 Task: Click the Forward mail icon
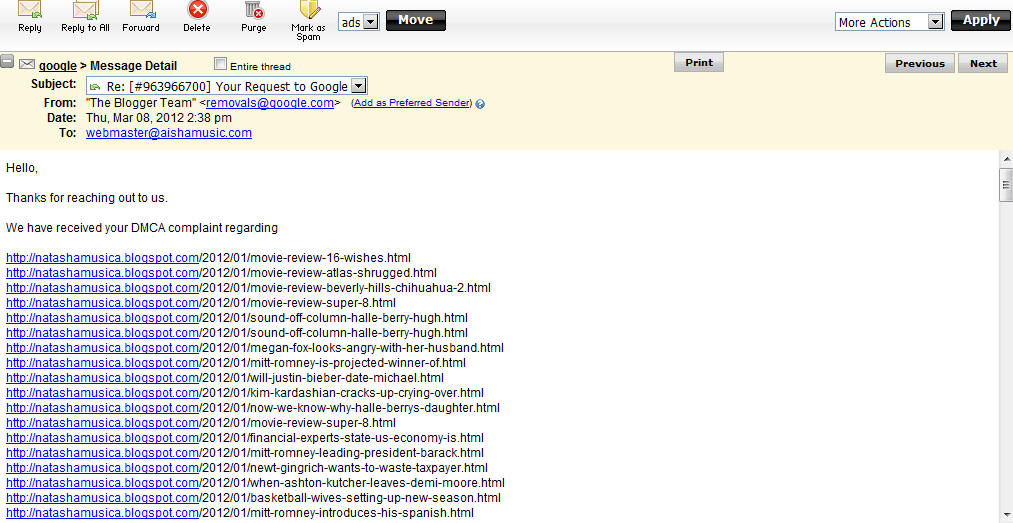click(x=141, y=9)
